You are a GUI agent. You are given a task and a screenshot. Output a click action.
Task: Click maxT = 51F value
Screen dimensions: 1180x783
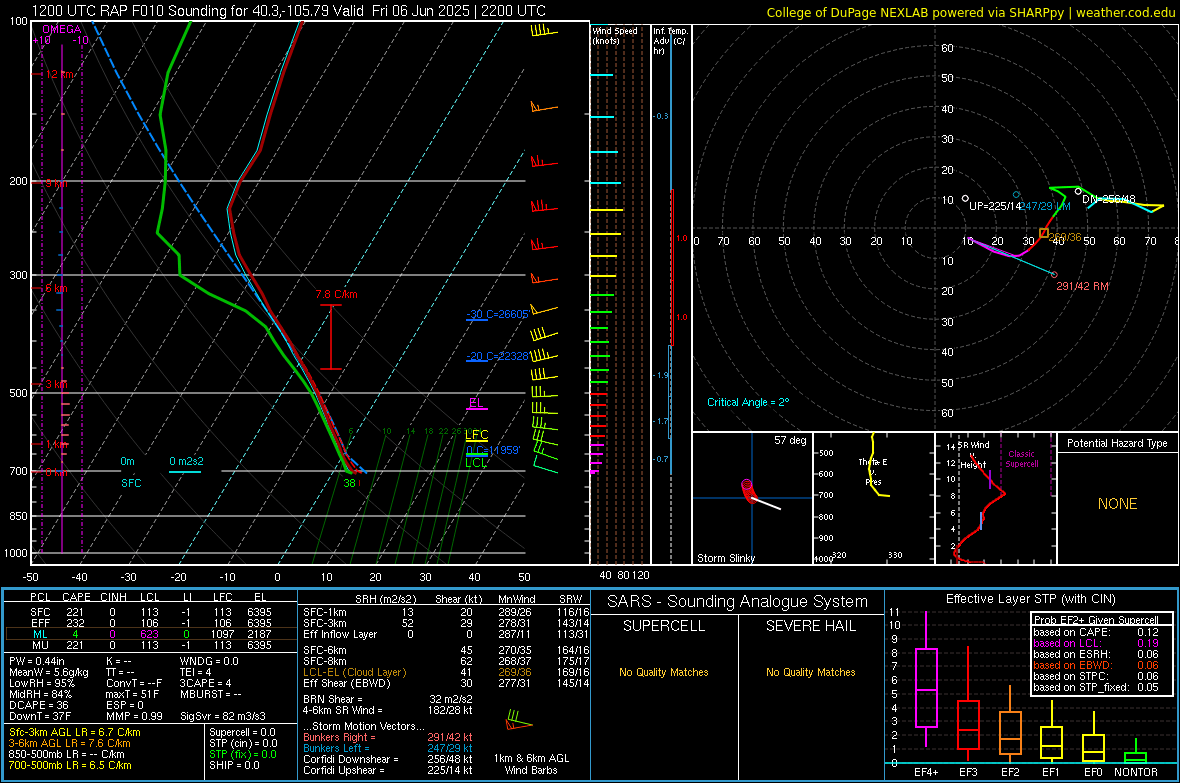(132, 694)
